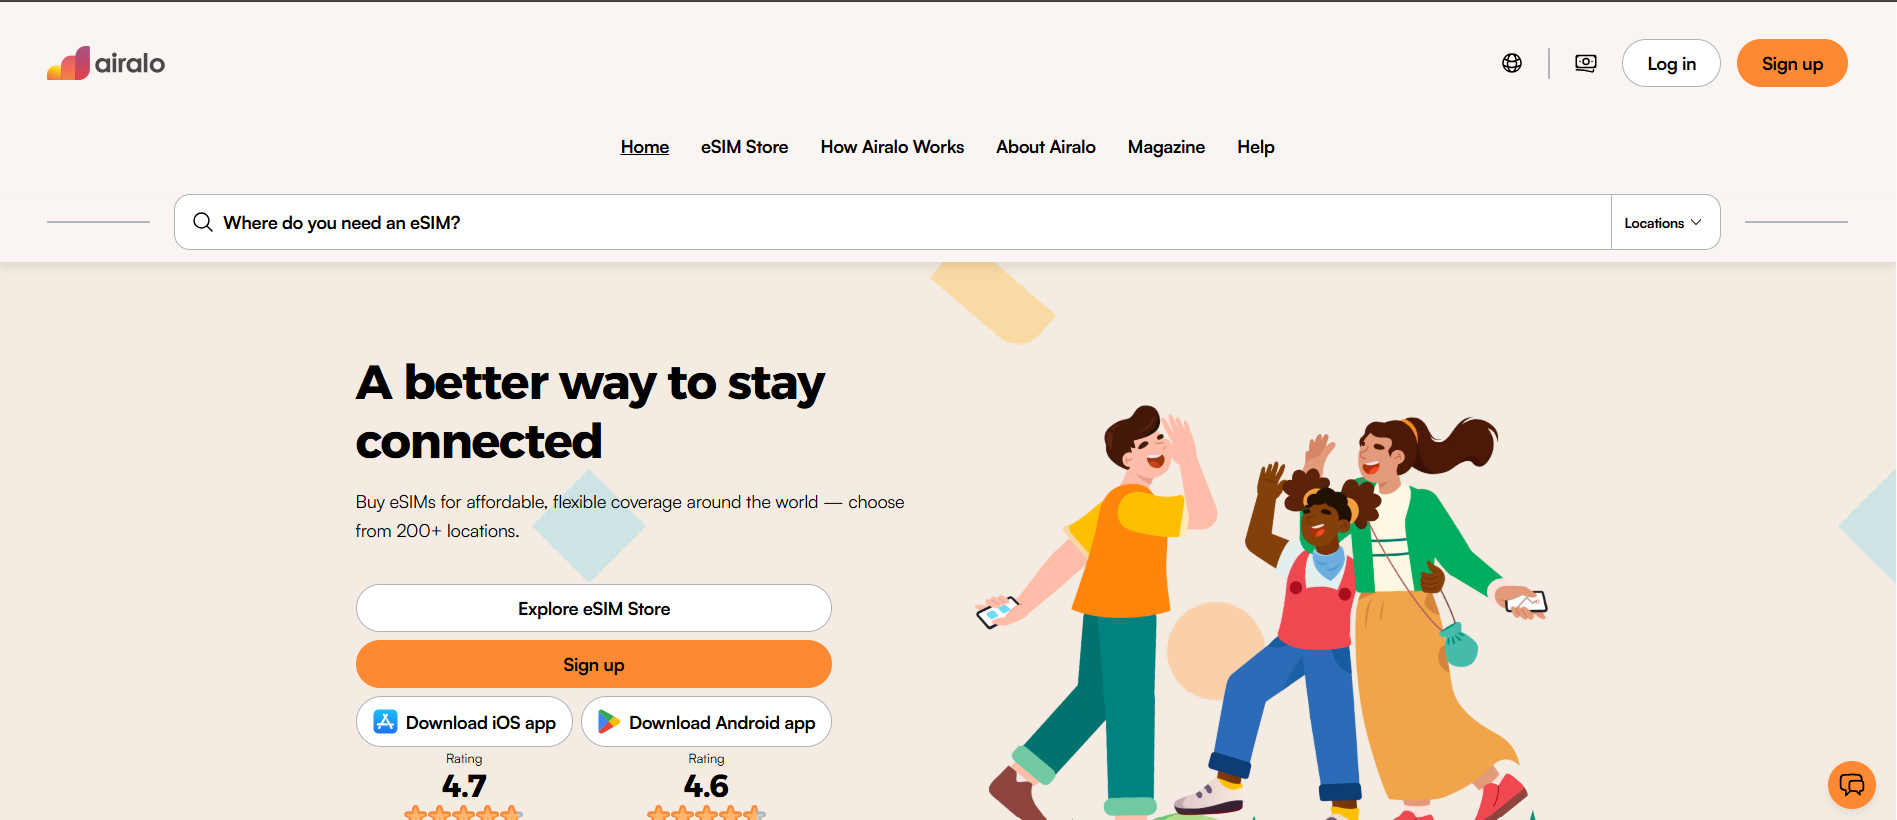Open How Airalo Works page

[x=892, y=147]
